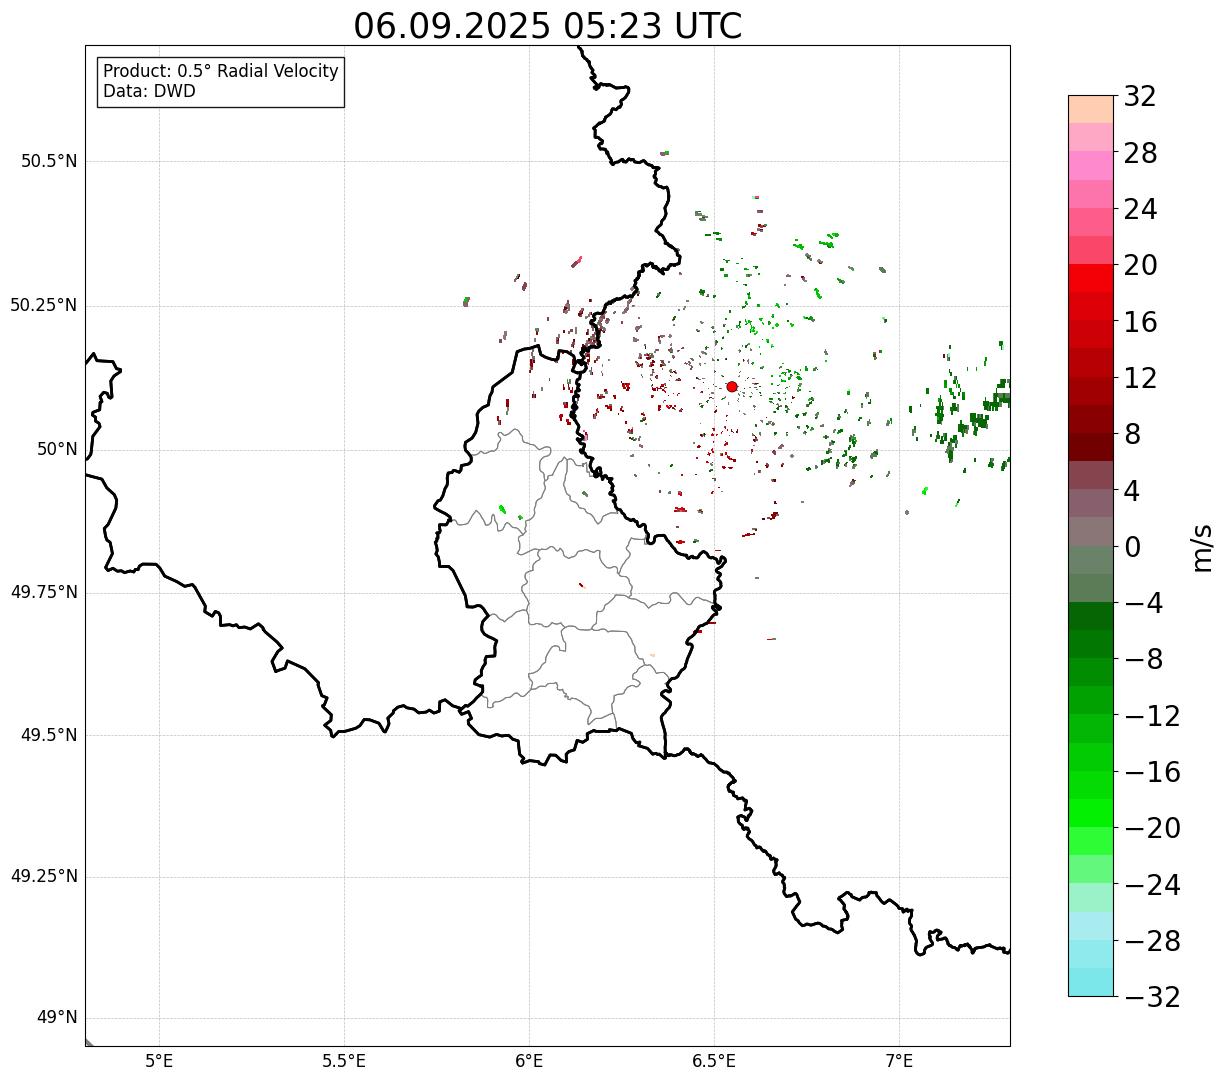This screenshot has width=1225, height=1081.
Task: Click the colorbar tick label 12
Action: click(1140, 378)
